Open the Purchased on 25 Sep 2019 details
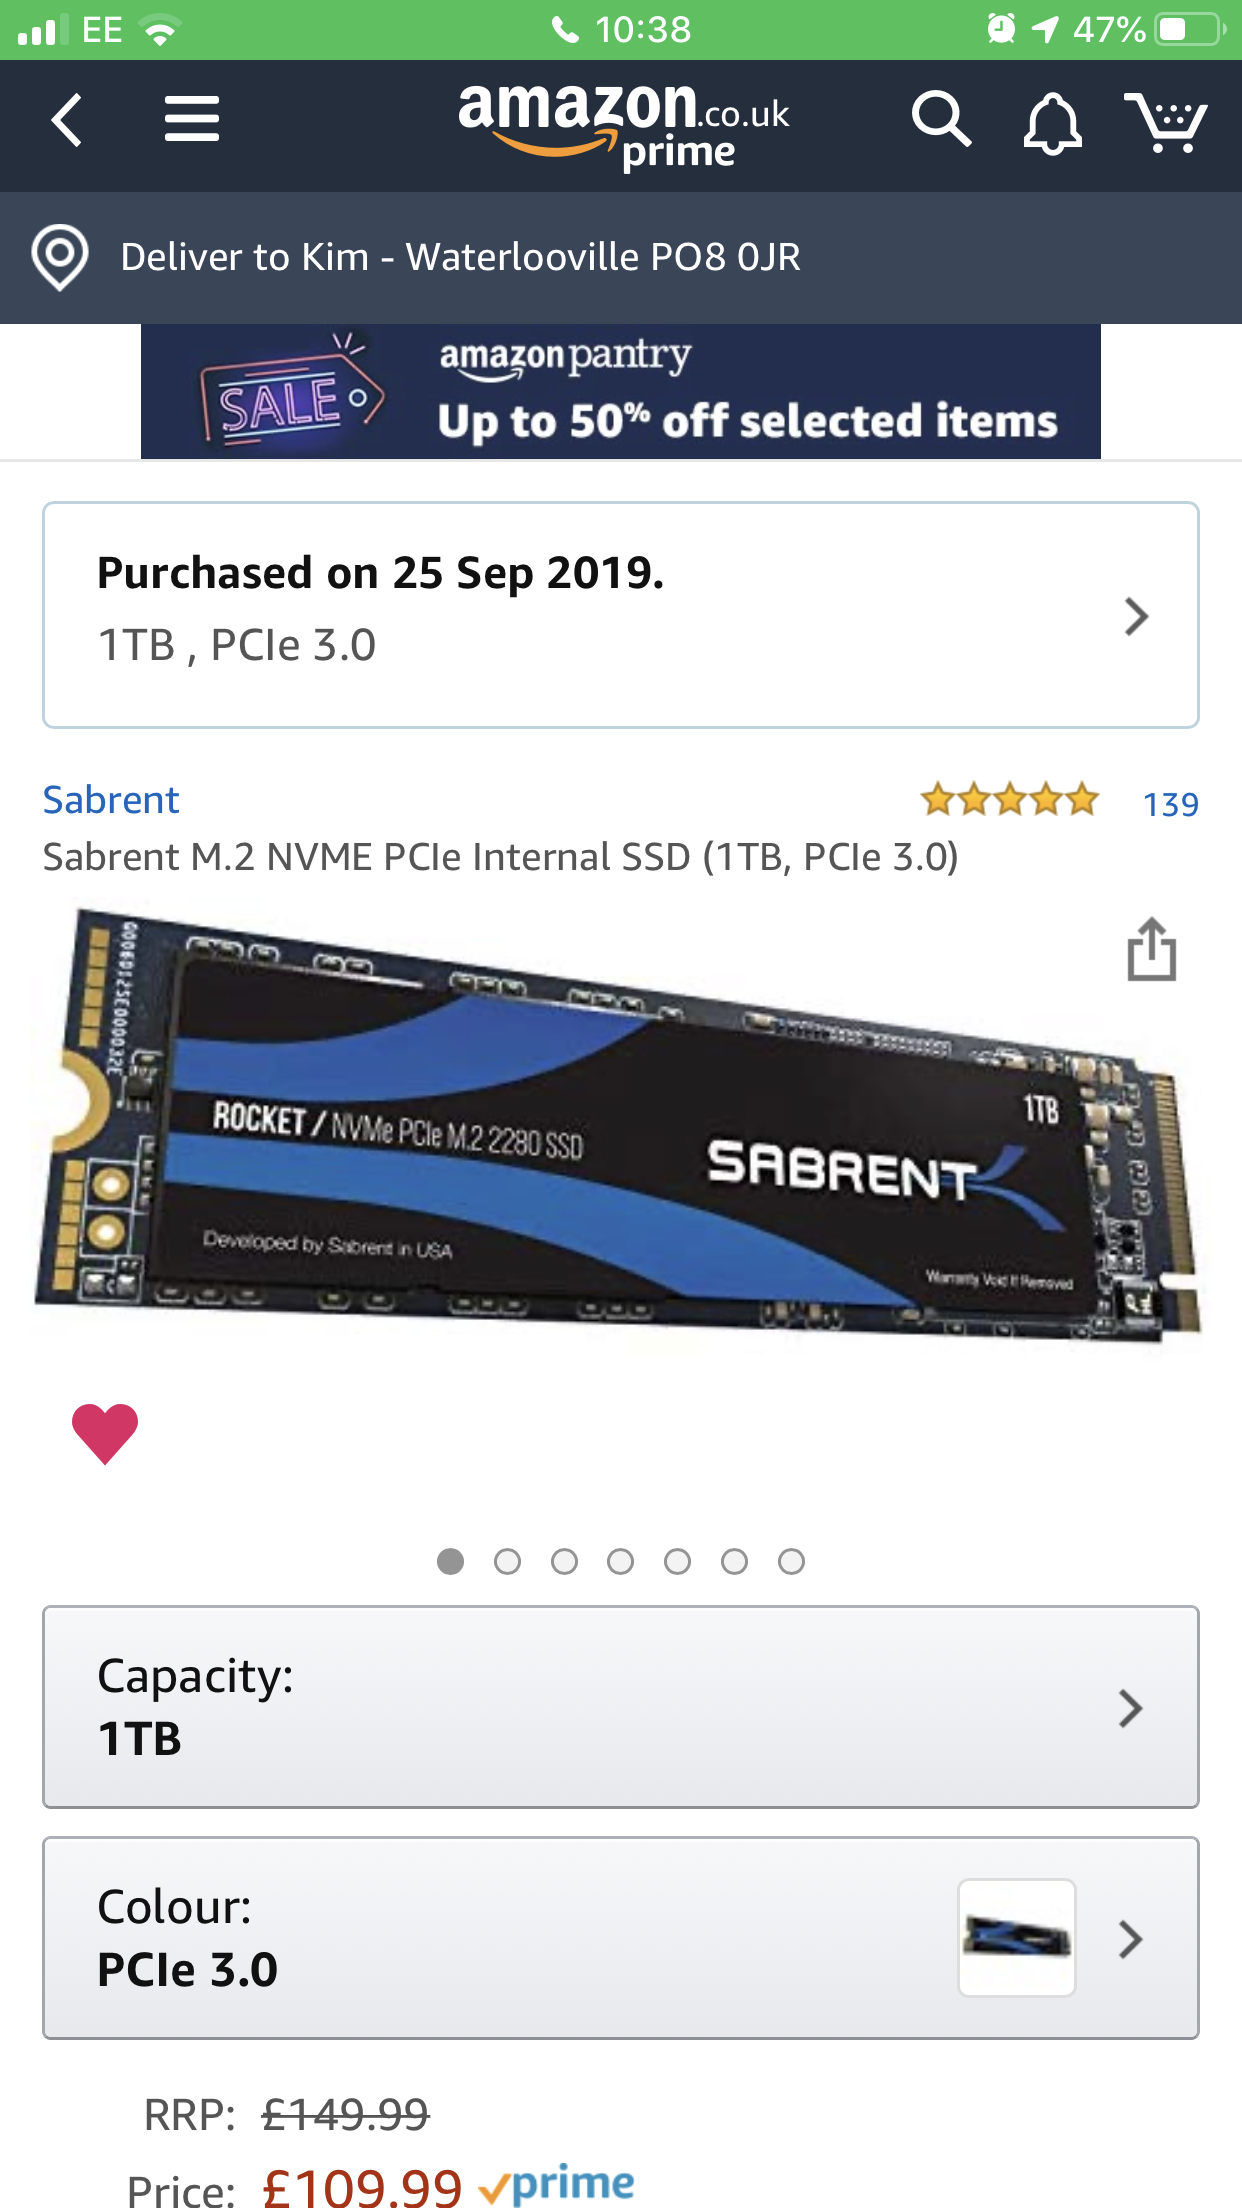The height and width of the screenshot is (2208, 1242). pos(621,615)
